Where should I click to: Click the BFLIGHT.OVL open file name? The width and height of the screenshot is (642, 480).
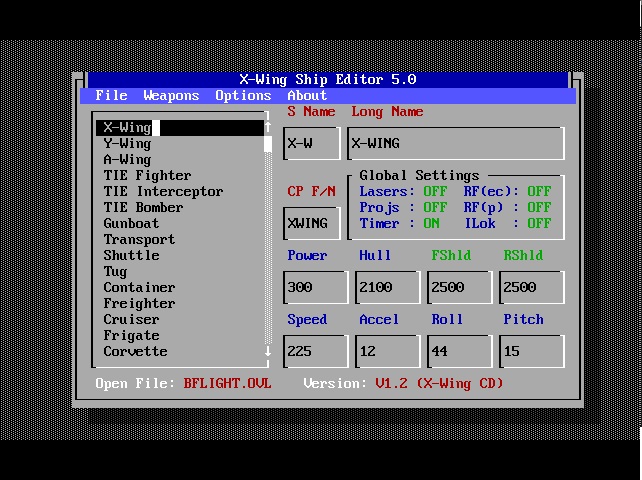coord(227,383)
